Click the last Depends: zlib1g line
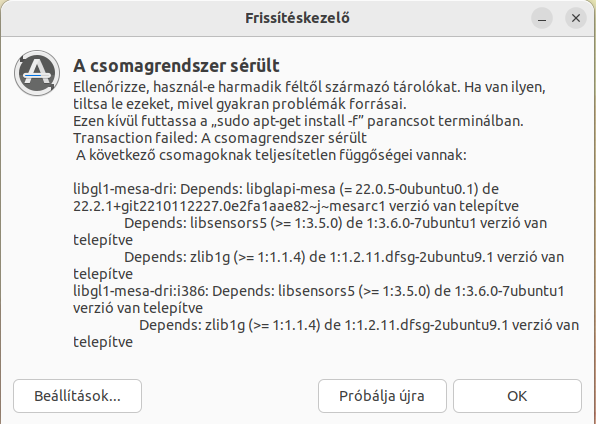This screenshot has height=424, width=596. pos(359,325)
